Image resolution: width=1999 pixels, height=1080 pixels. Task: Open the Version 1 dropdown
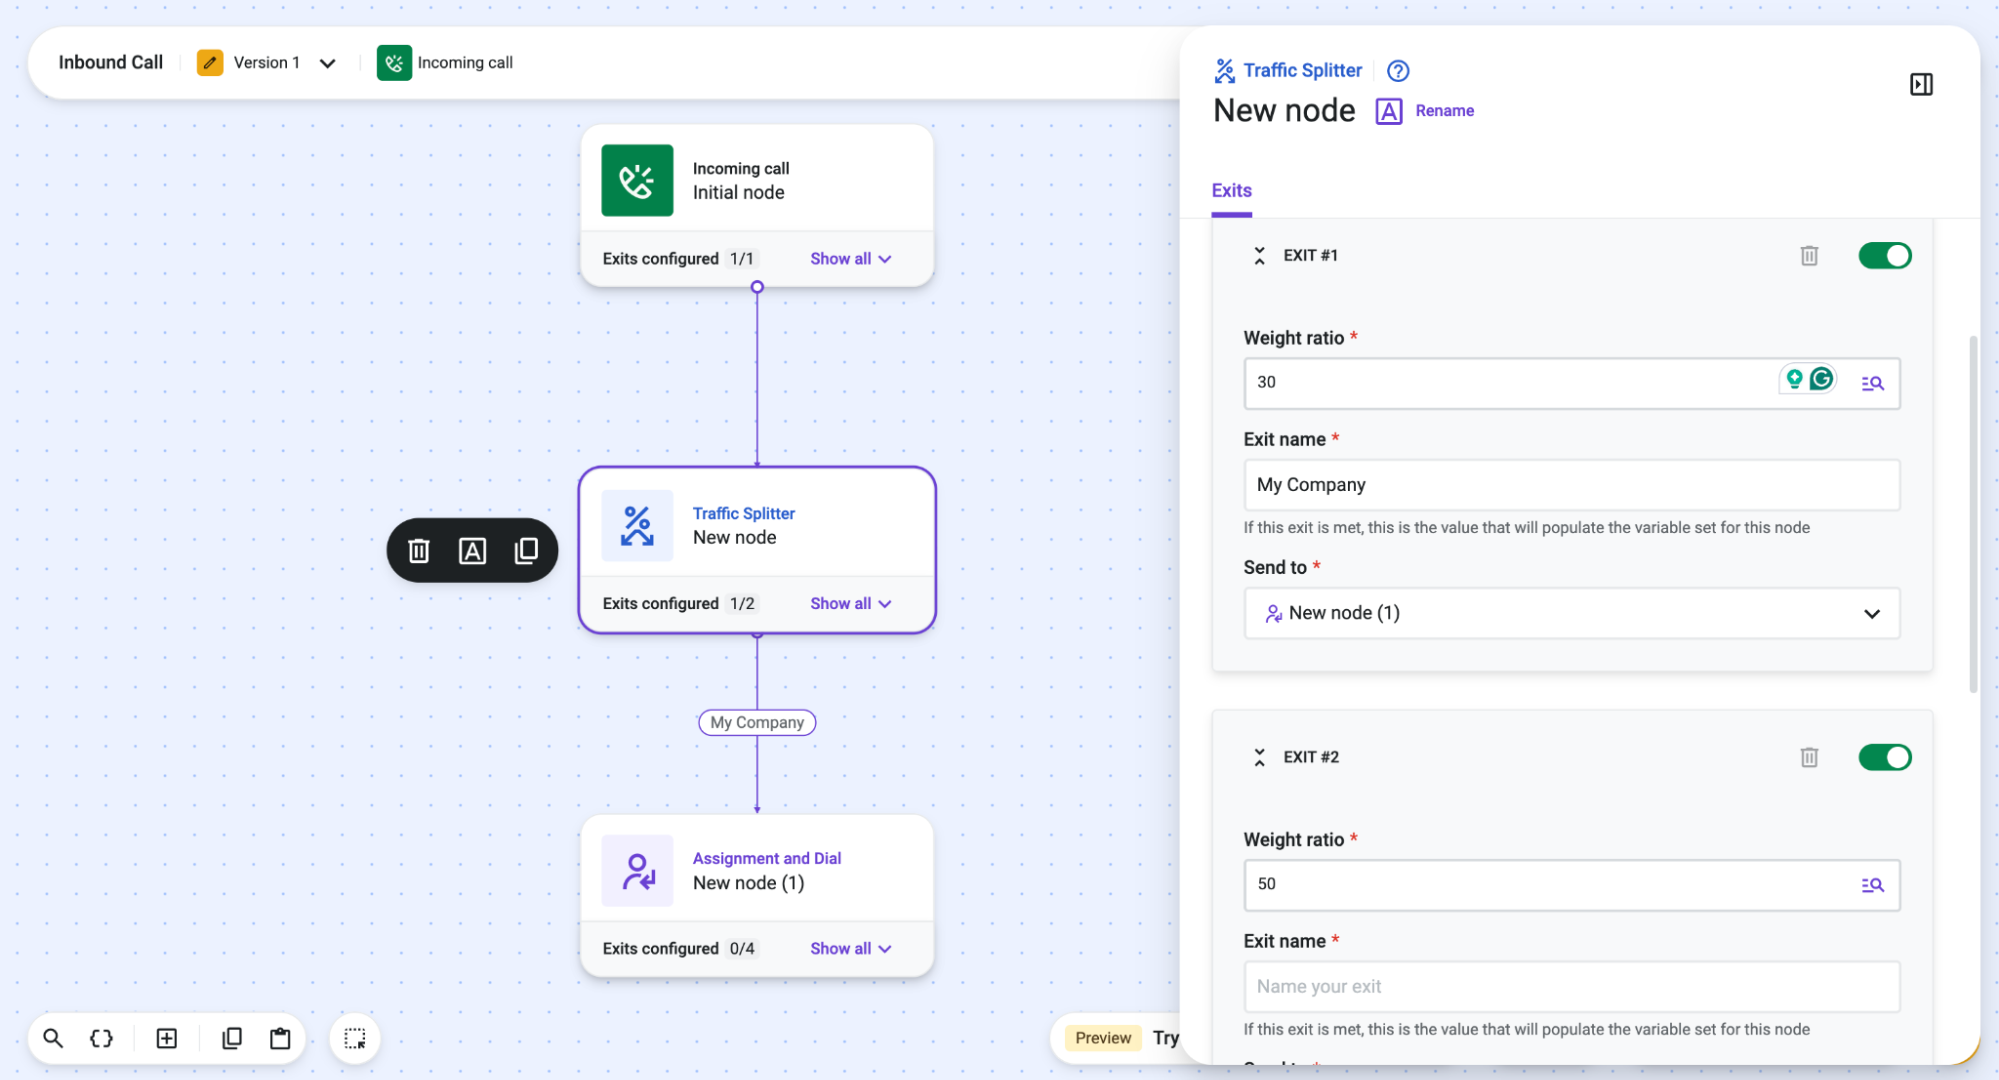point(327,63)
